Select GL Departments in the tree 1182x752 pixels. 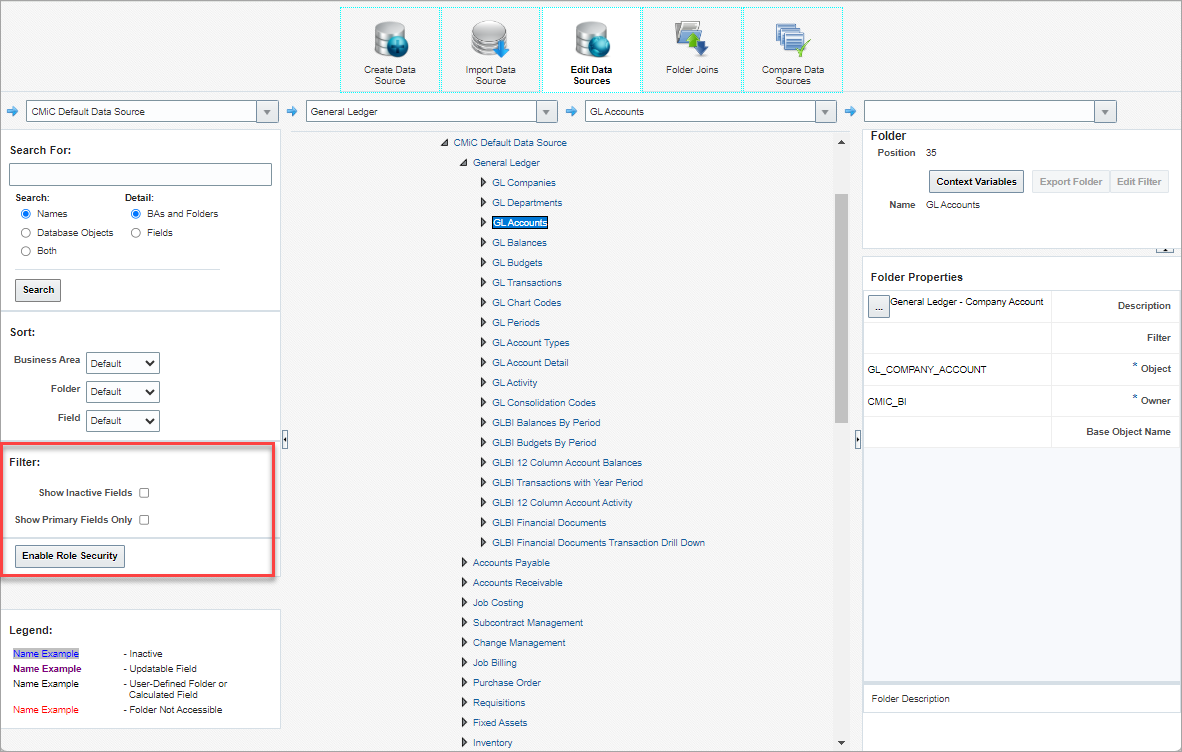pos(527,203)
